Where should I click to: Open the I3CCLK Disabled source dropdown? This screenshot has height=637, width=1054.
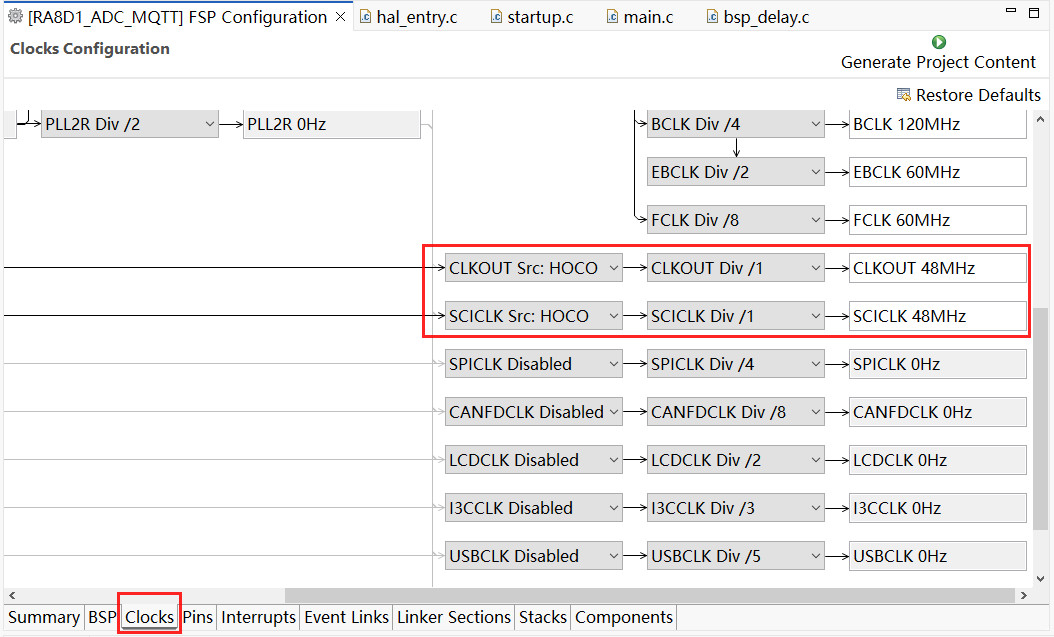pyautogui.click(x=534, y=508)
